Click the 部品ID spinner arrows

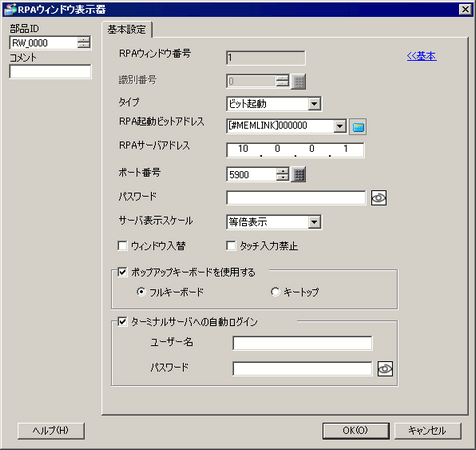(84, 43)
